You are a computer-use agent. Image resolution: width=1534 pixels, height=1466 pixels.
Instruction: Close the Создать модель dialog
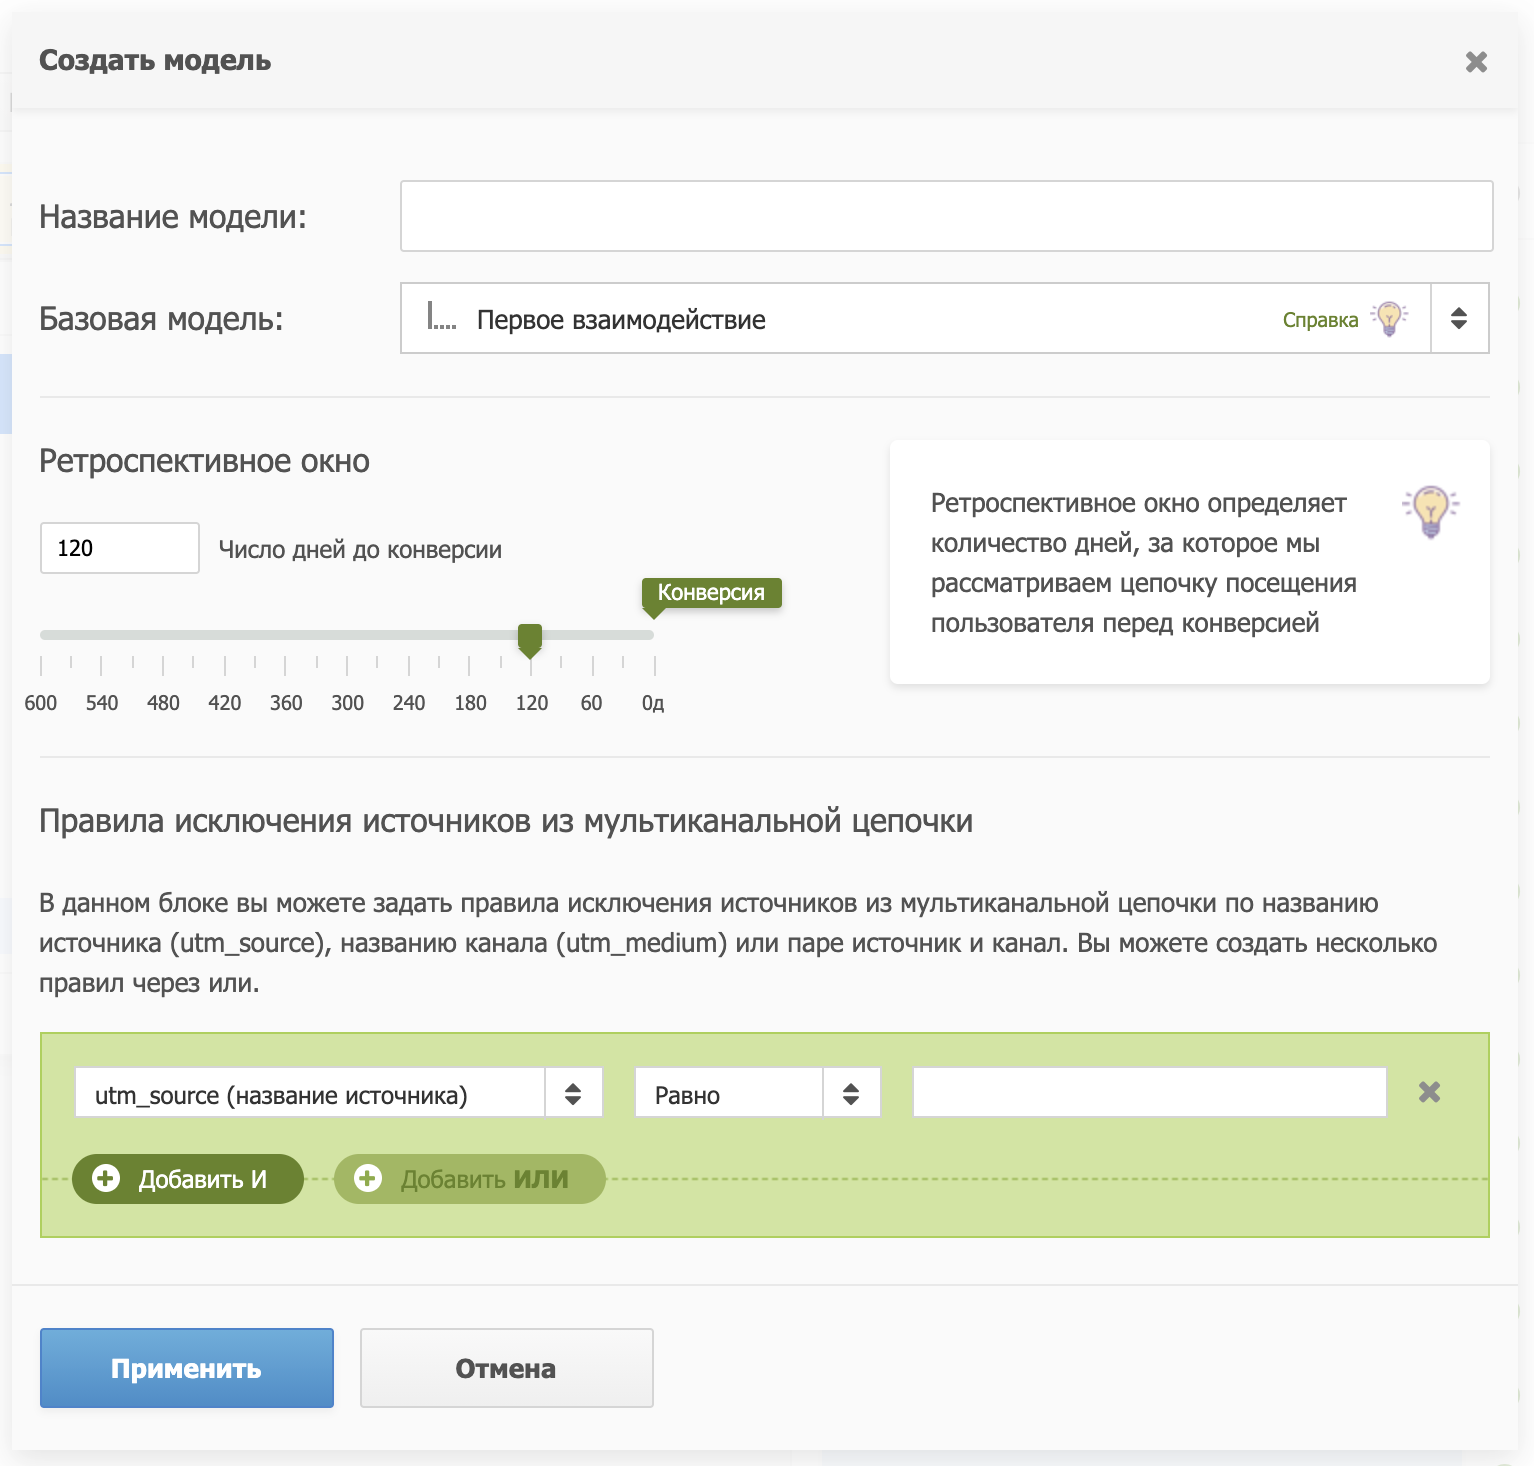click(x=1476, y=62)
